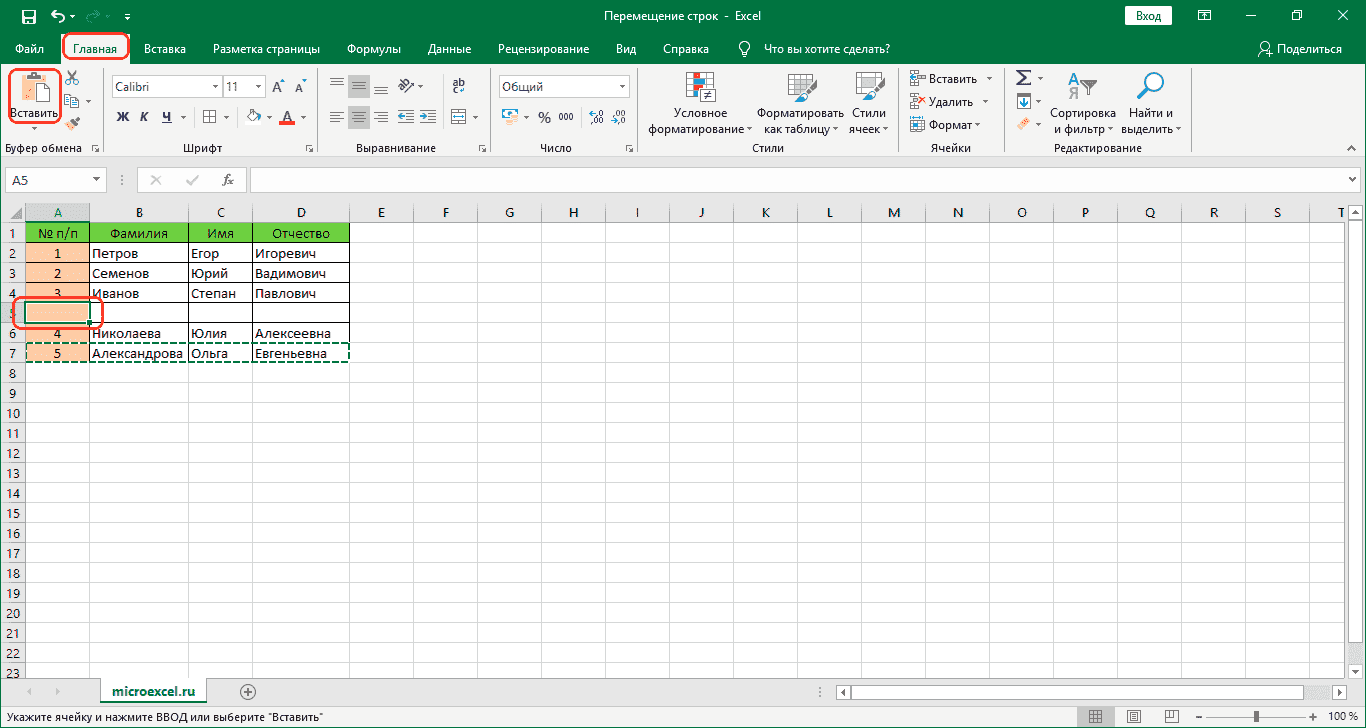
Task: Click the Найти и выделить magnifier icon
Action: [1150, 100]
